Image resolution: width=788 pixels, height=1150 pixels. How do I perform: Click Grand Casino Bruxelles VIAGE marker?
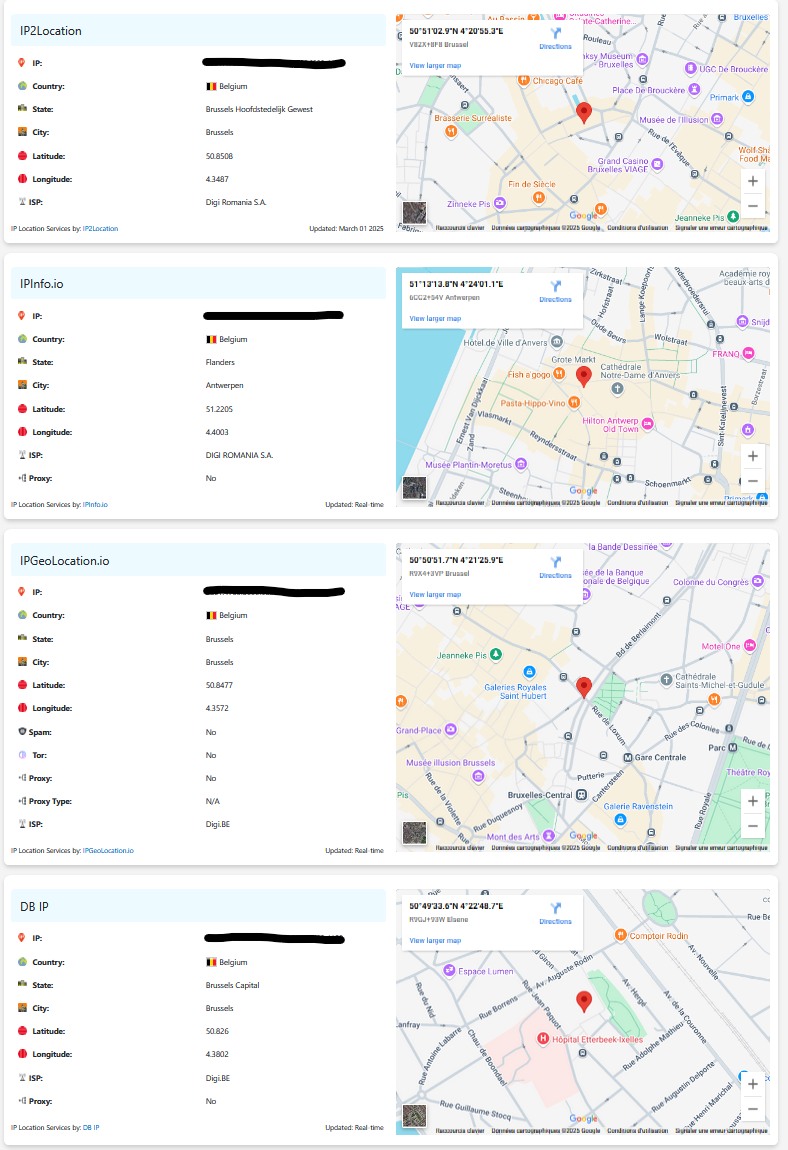click(x=657, y=164)
